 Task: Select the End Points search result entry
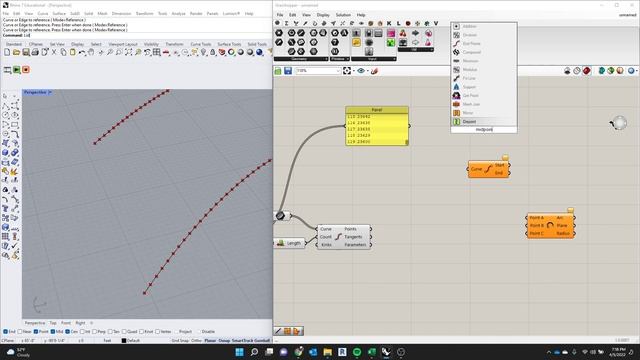(484, 44)
